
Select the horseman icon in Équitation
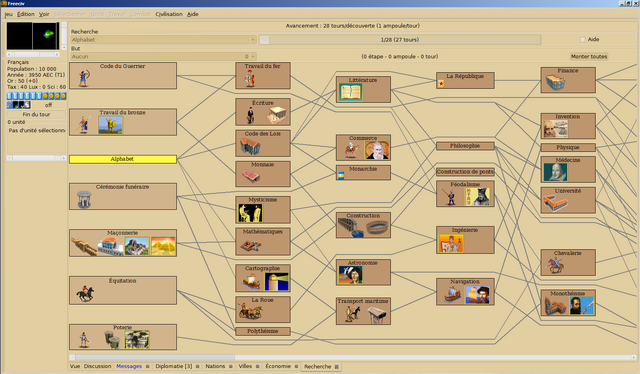85,294
